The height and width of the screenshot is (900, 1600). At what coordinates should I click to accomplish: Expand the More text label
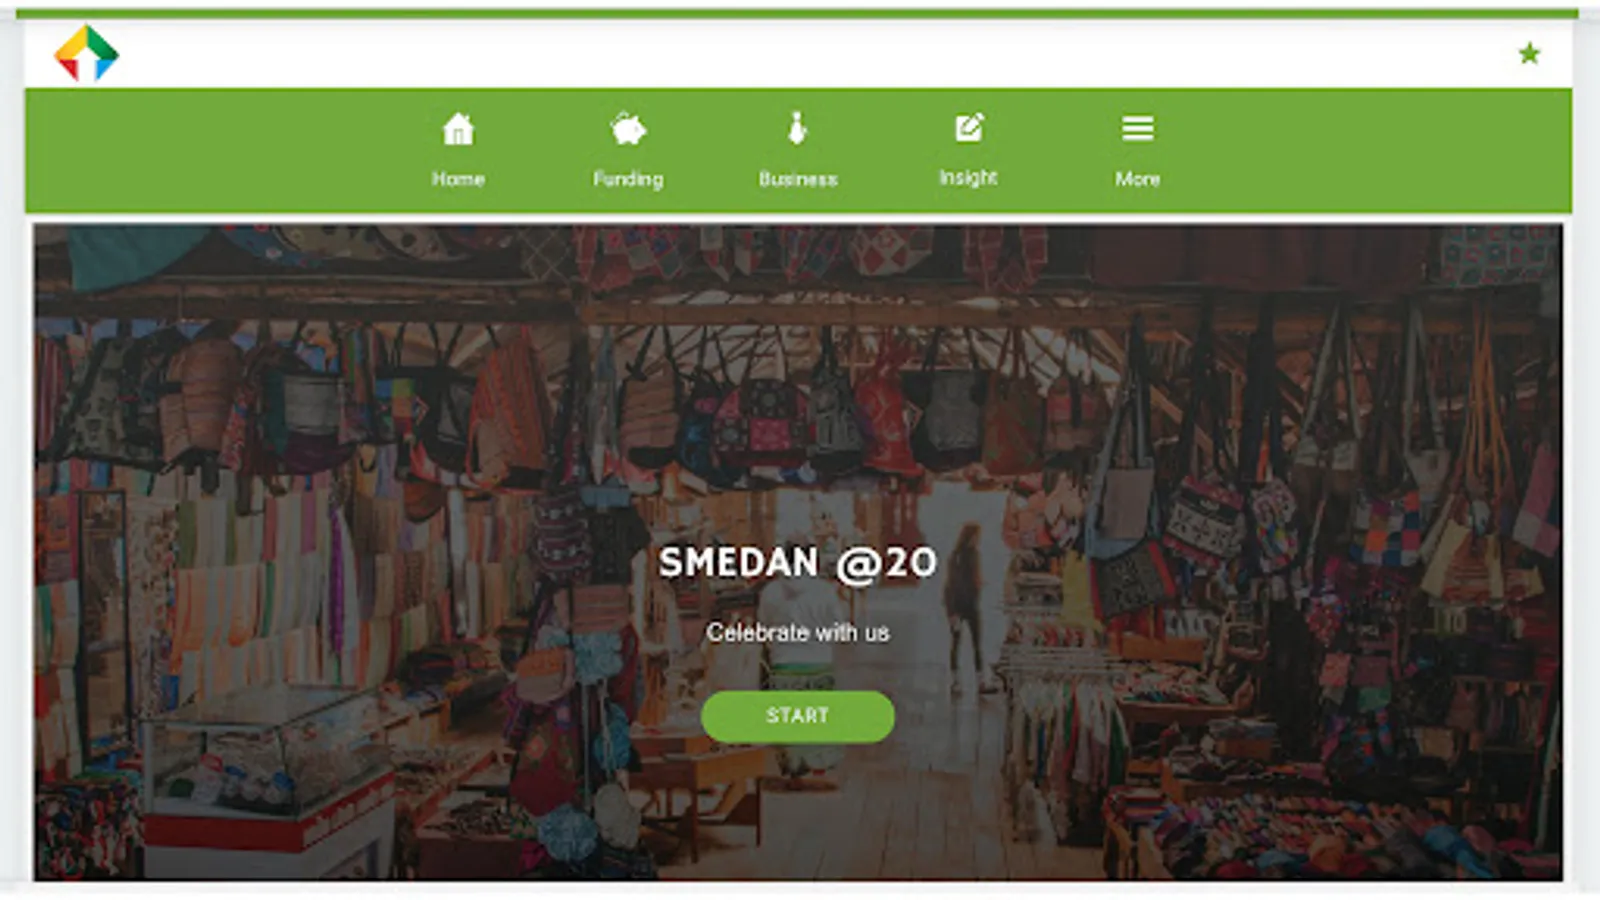1138,179
